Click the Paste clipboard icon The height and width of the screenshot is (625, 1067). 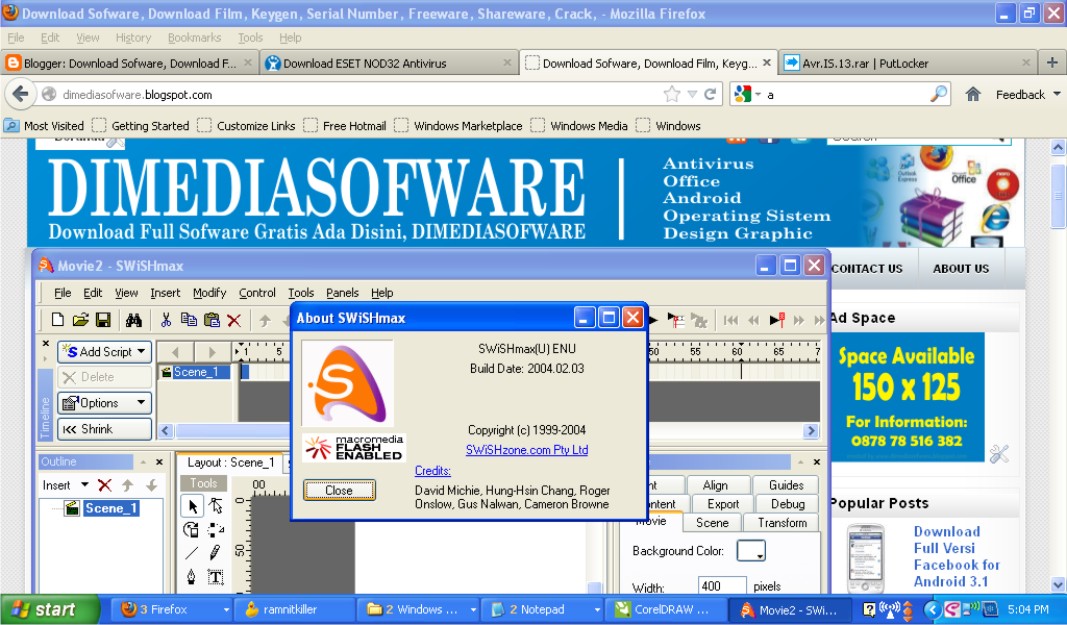(x=212, y=319)
